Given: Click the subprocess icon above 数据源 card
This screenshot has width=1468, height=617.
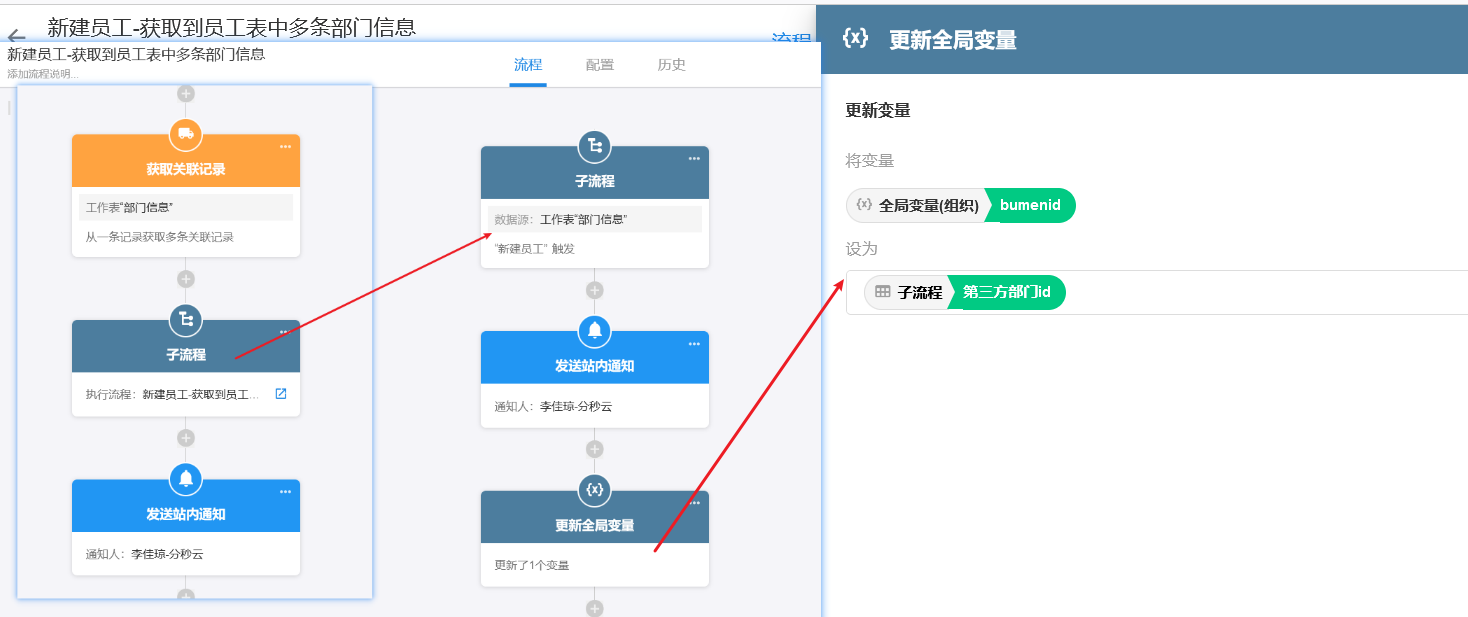Looking at the screenshot, I should coord(595,147).
